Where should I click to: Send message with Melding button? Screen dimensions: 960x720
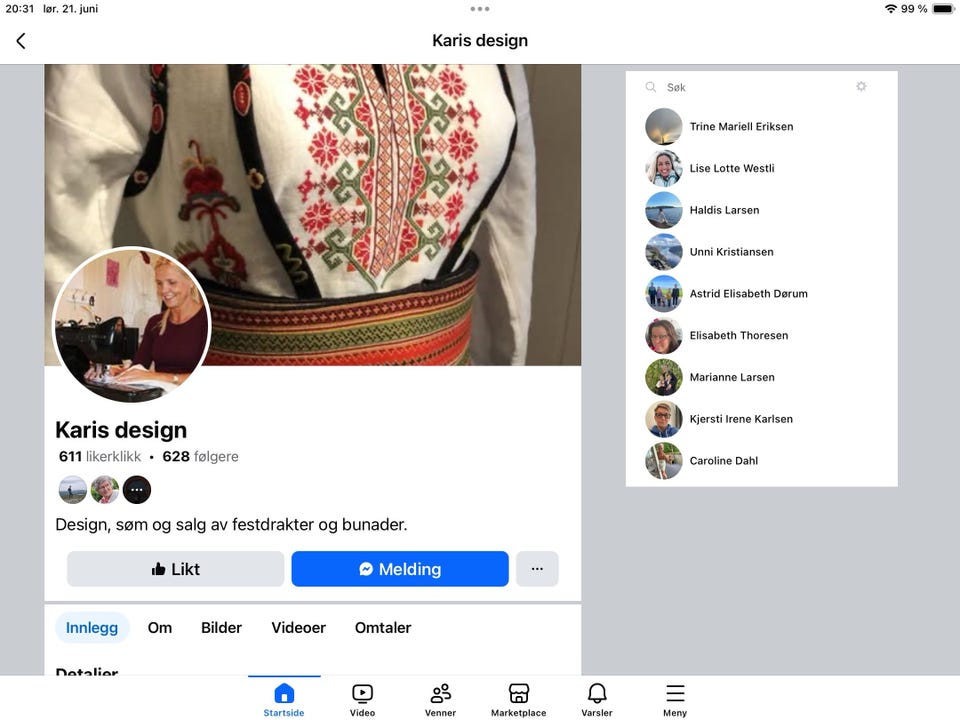[400, 569]
